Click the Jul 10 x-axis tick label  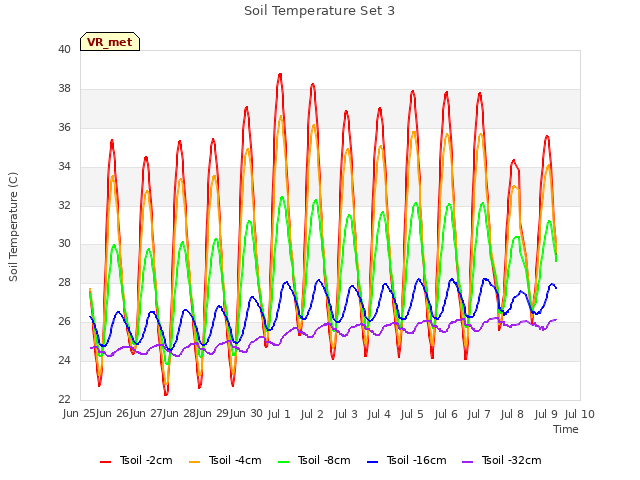click(x=580, y=414)
